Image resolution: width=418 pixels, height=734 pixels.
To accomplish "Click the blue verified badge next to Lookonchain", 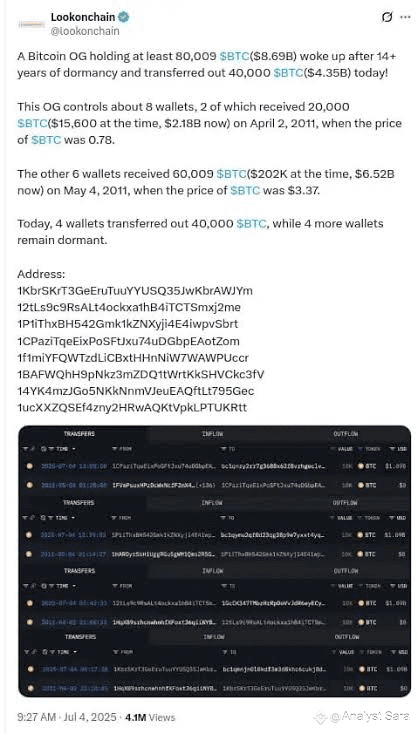I will tap(124, 17).
